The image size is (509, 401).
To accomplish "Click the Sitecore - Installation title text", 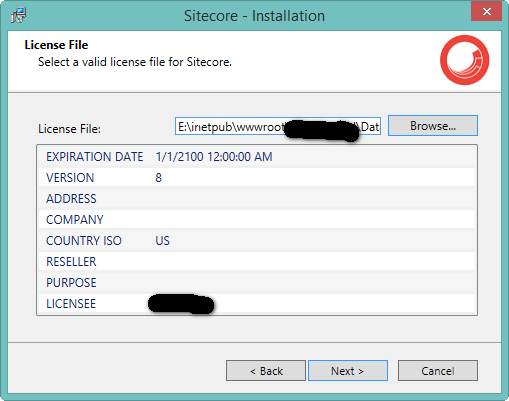I will (254, 16).
